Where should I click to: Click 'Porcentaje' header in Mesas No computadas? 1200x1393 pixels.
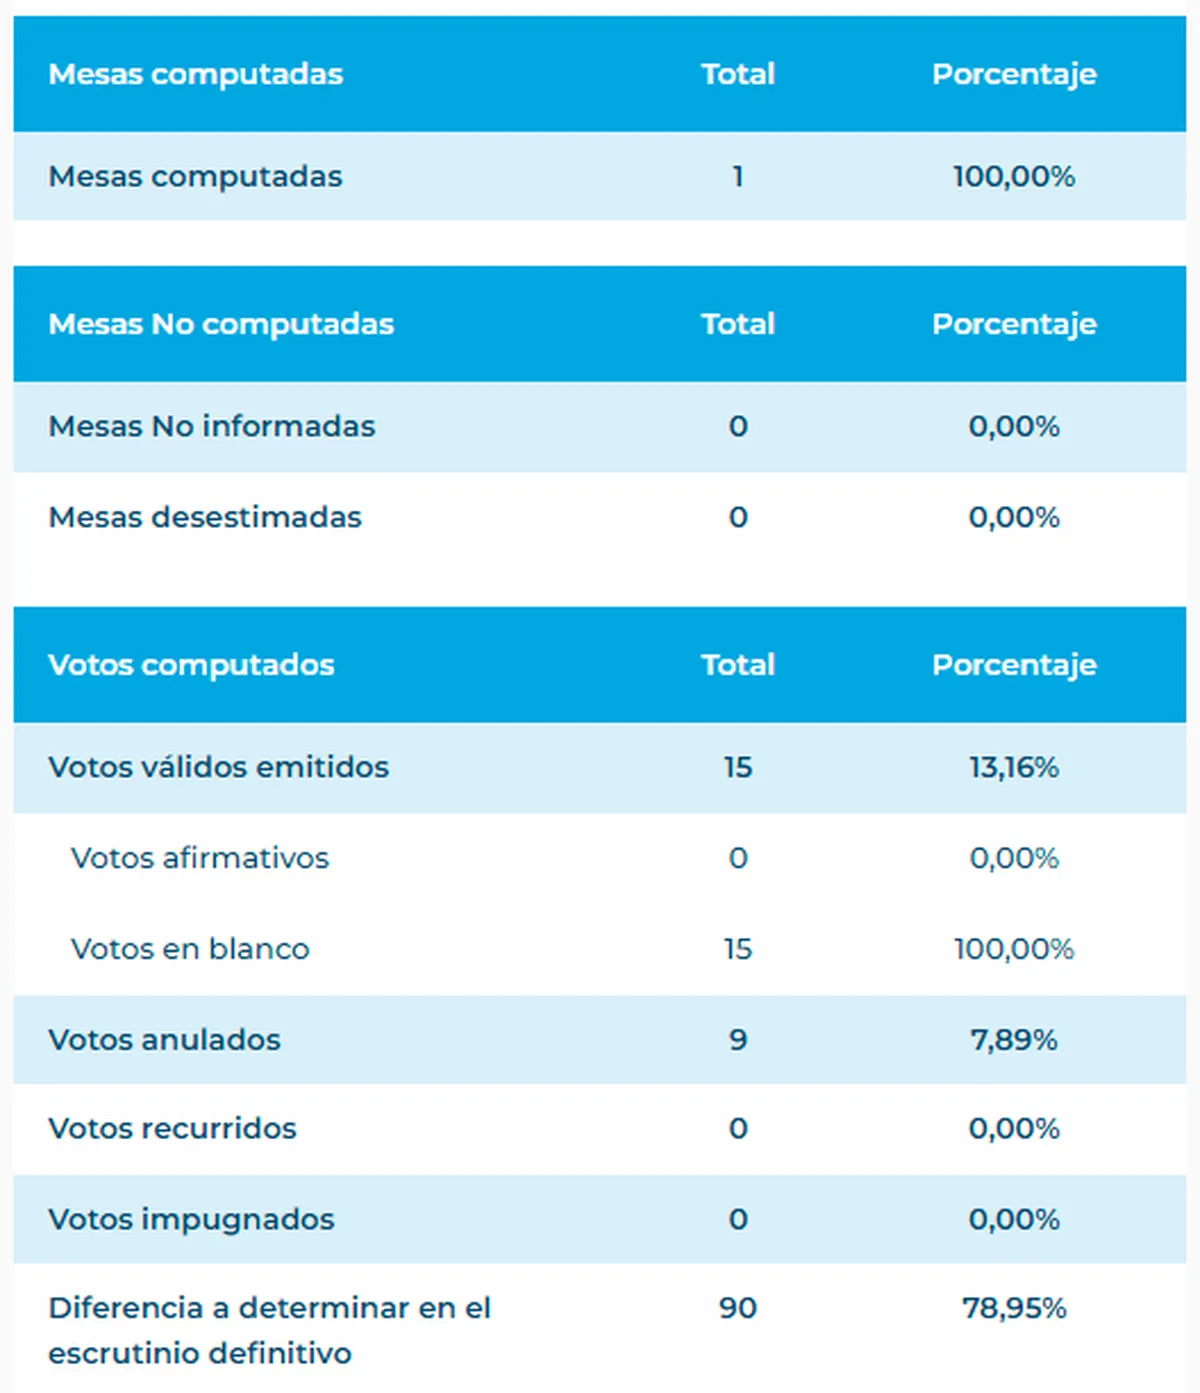pos(1014,324)
